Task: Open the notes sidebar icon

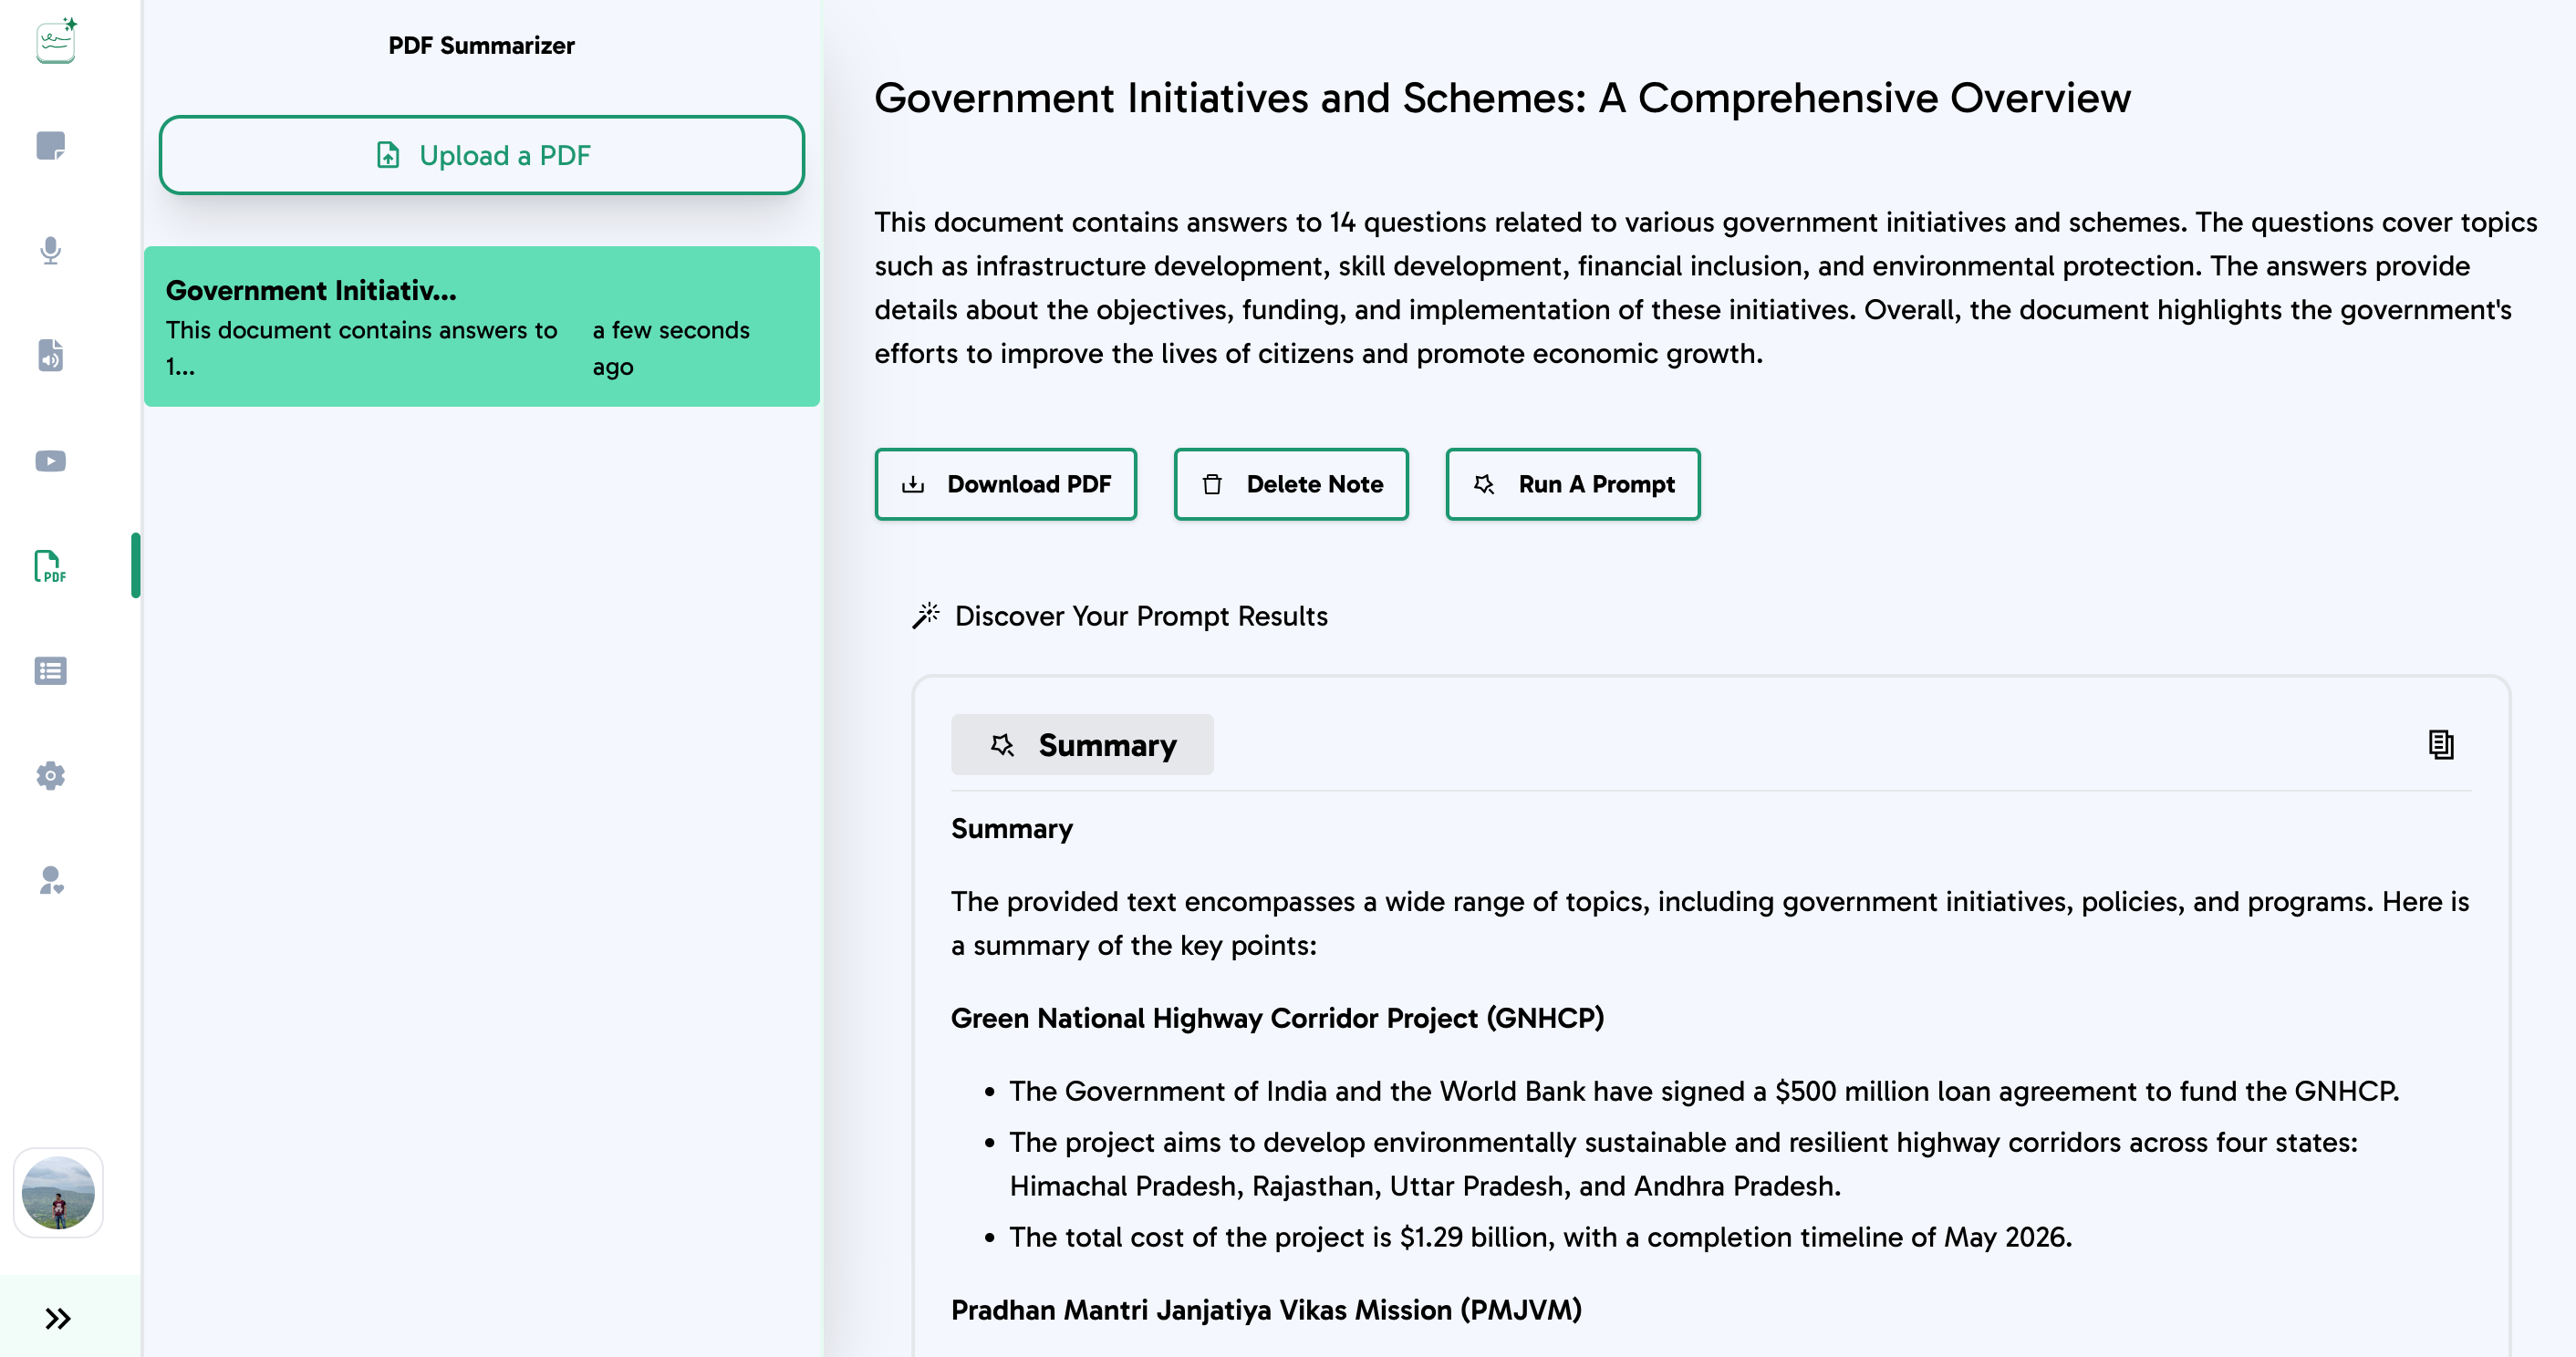Action: pyautogui.click(x=50, y=146)
